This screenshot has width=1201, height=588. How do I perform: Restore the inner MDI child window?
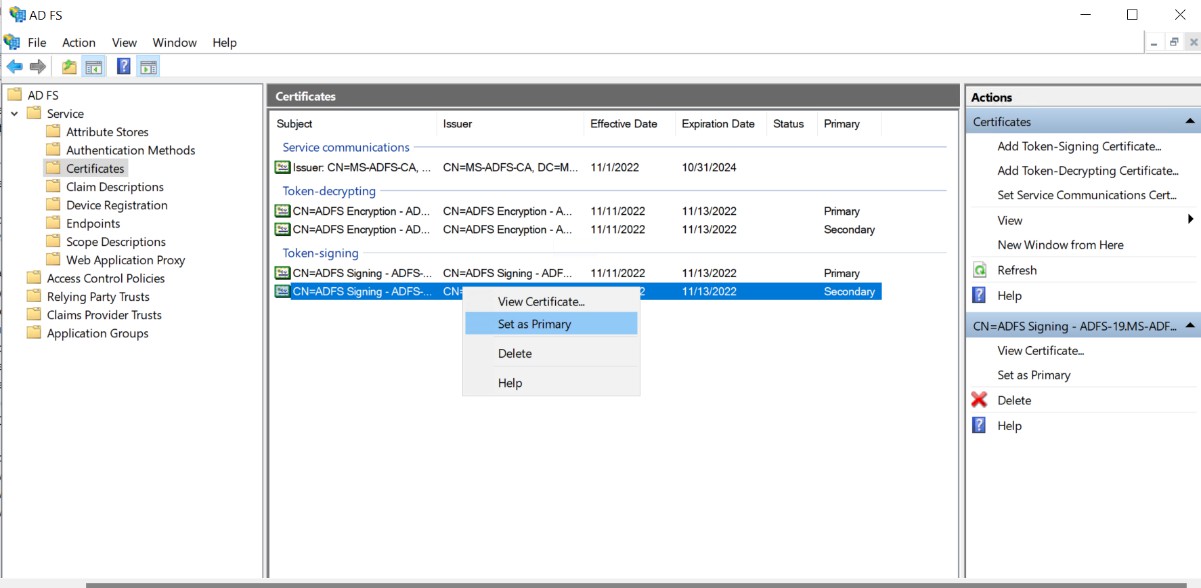click(1174, 42)
